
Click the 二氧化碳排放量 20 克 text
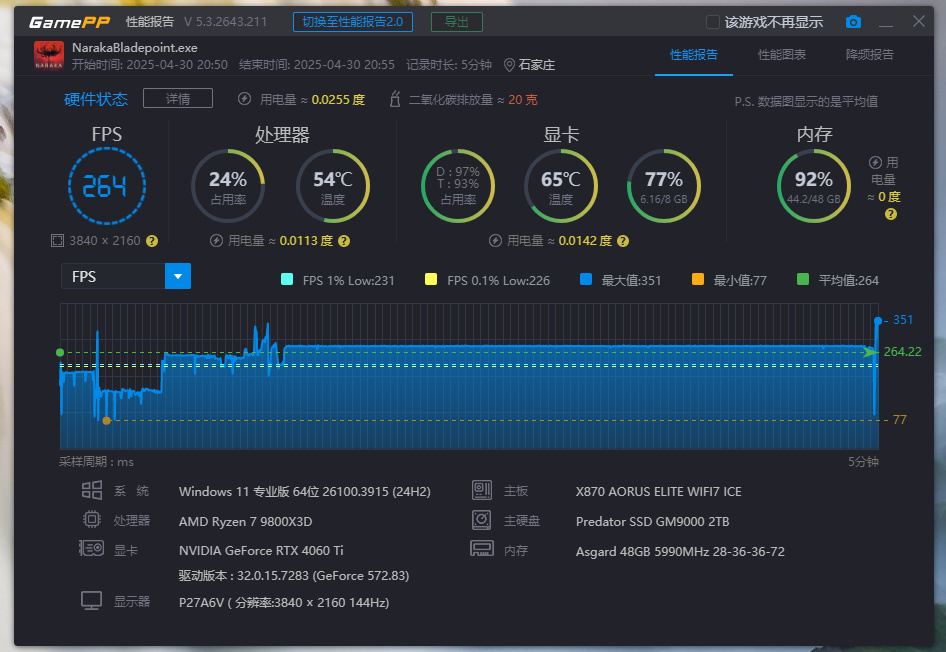pos(473,100)
